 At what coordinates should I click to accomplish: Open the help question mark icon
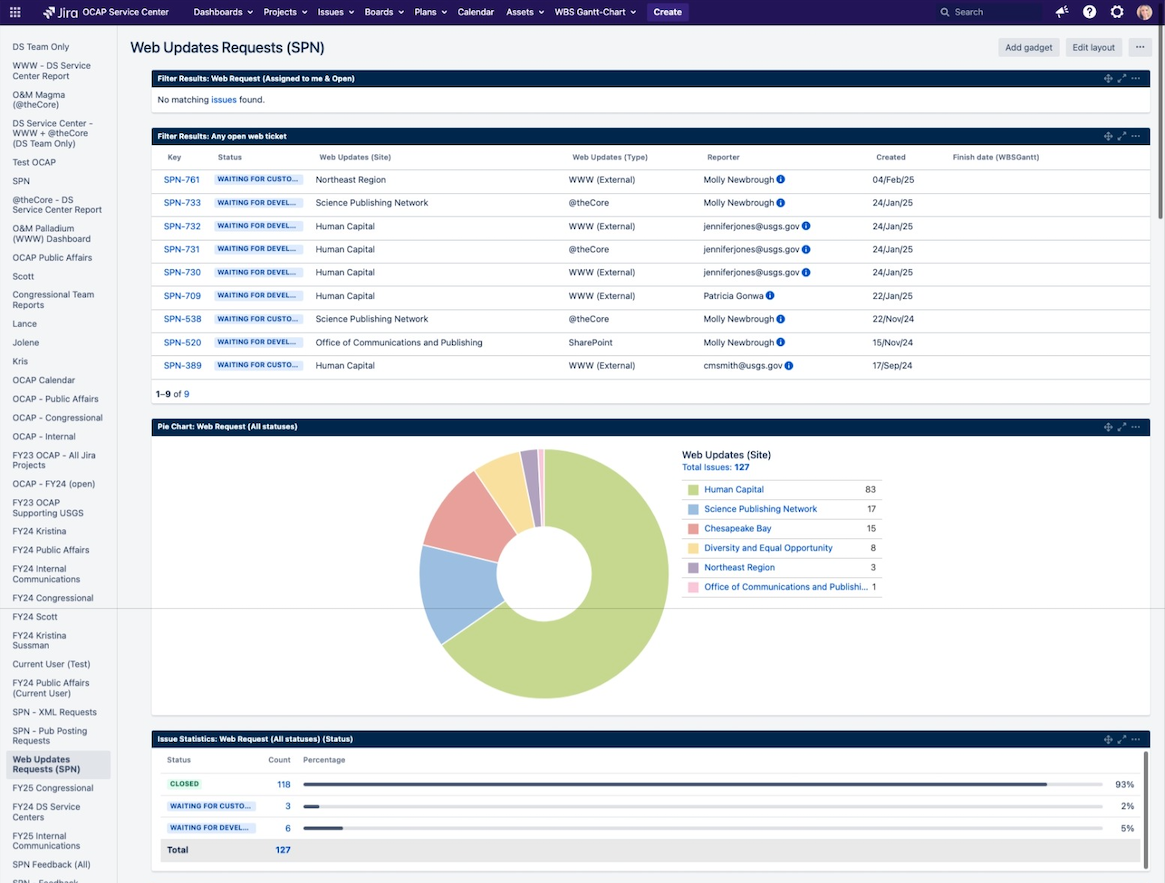point(1089,12)
